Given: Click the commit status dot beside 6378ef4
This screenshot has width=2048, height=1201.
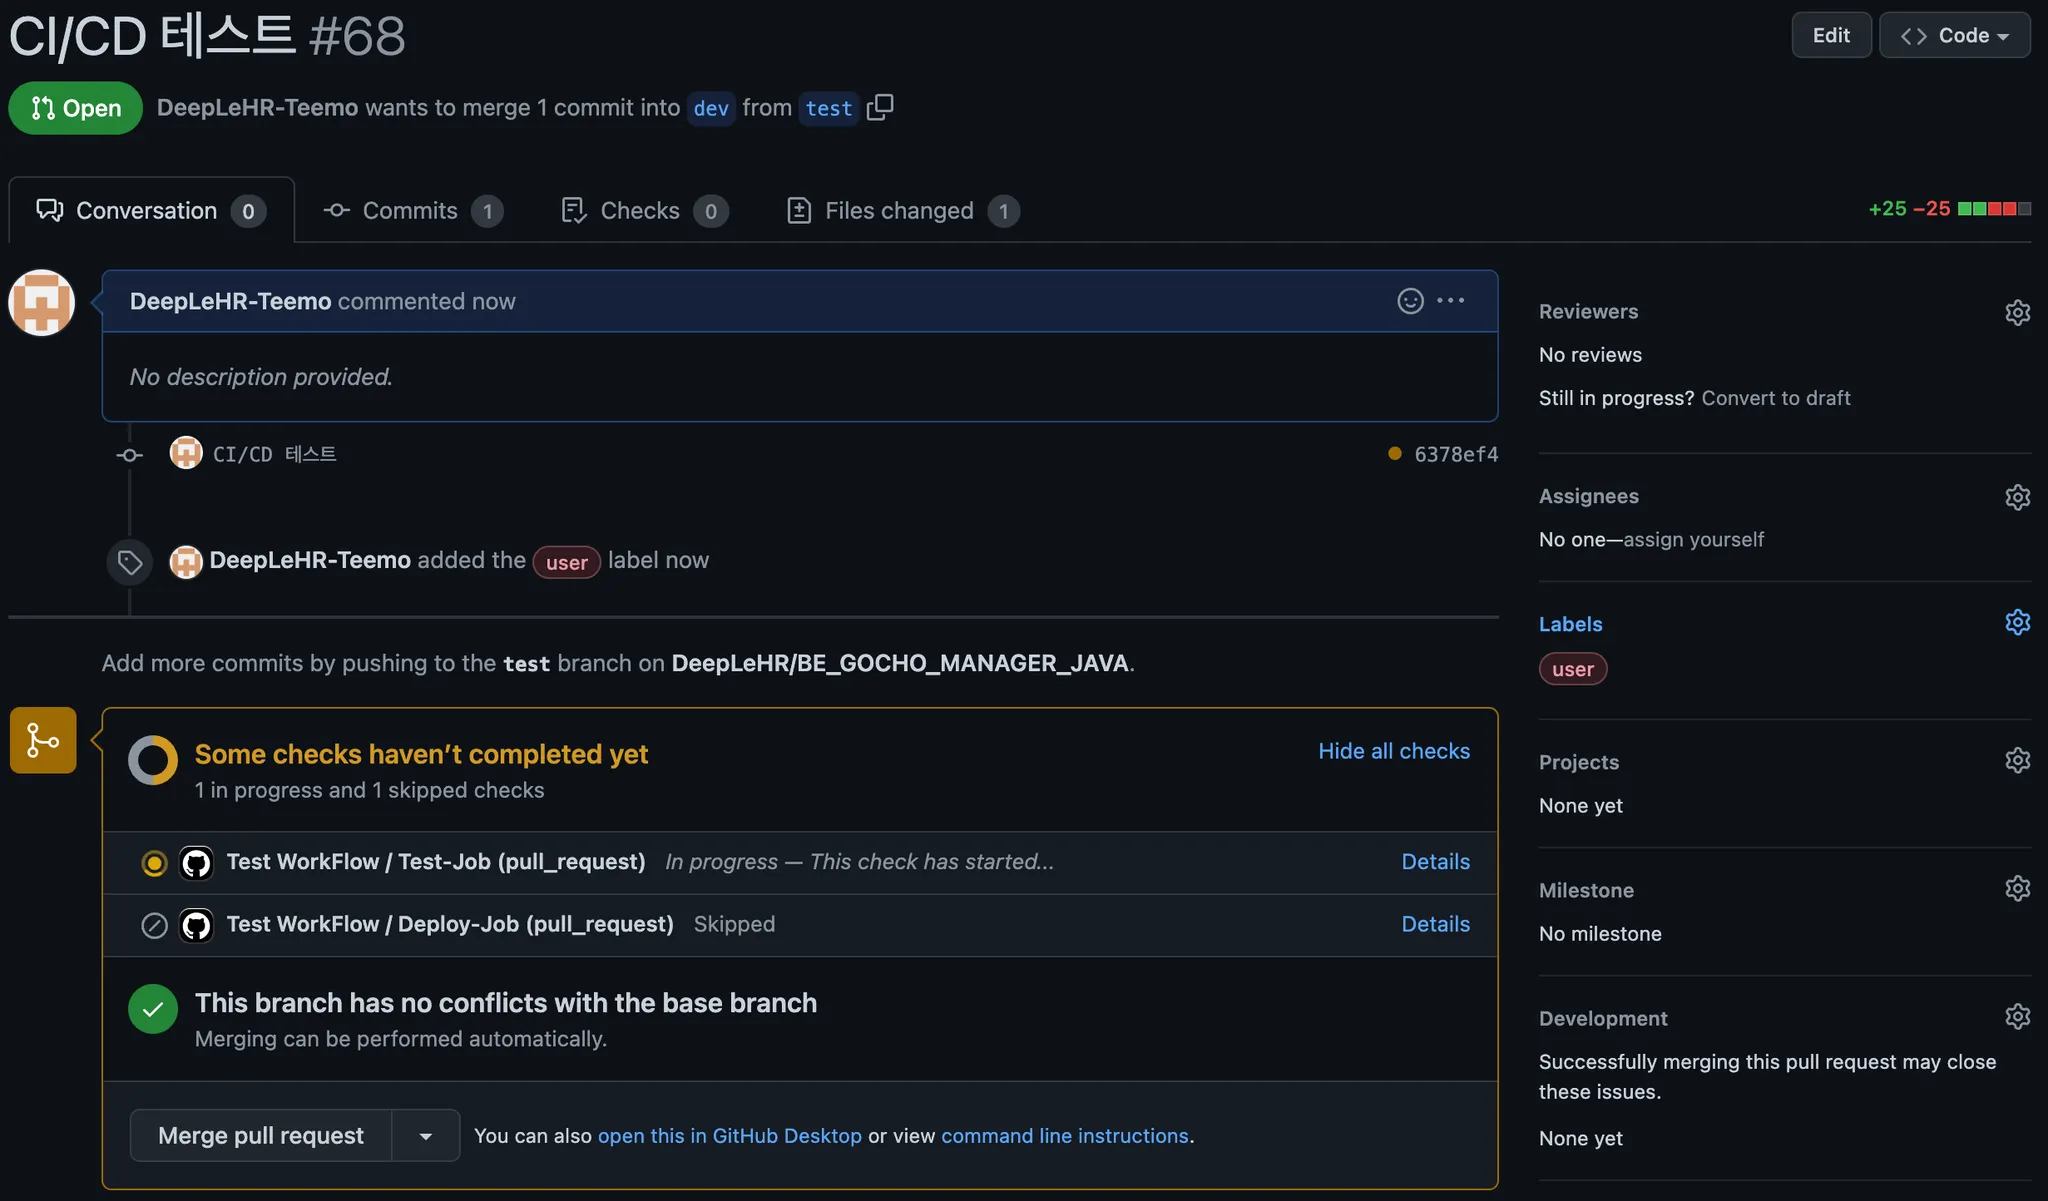Looking at the screenshot, I should (x=1394, y=454).
